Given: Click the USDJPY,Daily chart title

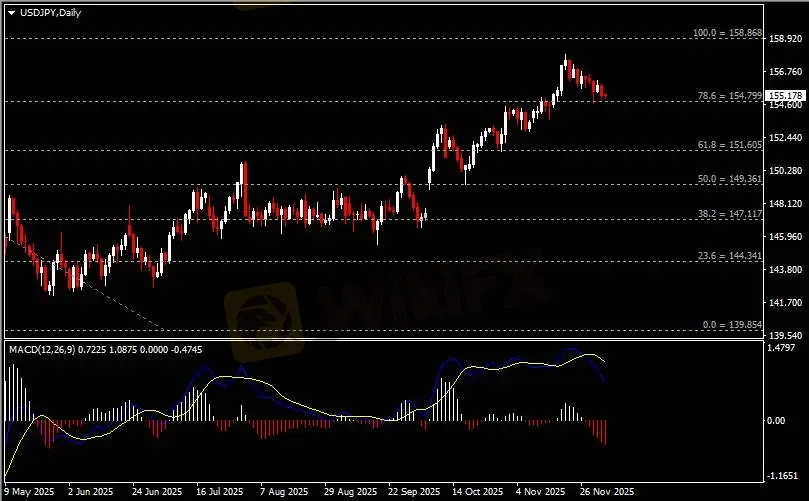Looking at the screenshot, I should [x=45, y=11].
